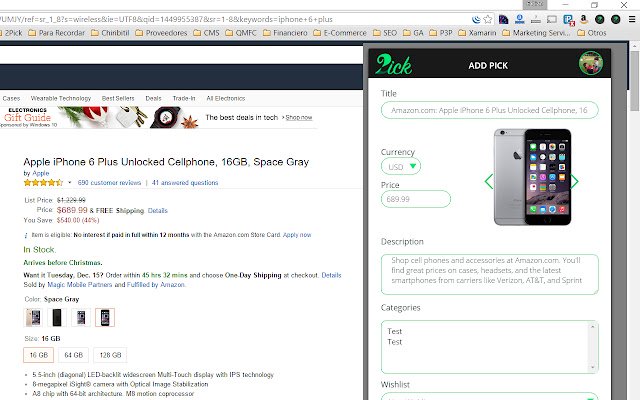The height and width of the screenshot is (400, 640).
Task: Click the Apple brand link
Action: pyautogui.click(x=40, y=173)
